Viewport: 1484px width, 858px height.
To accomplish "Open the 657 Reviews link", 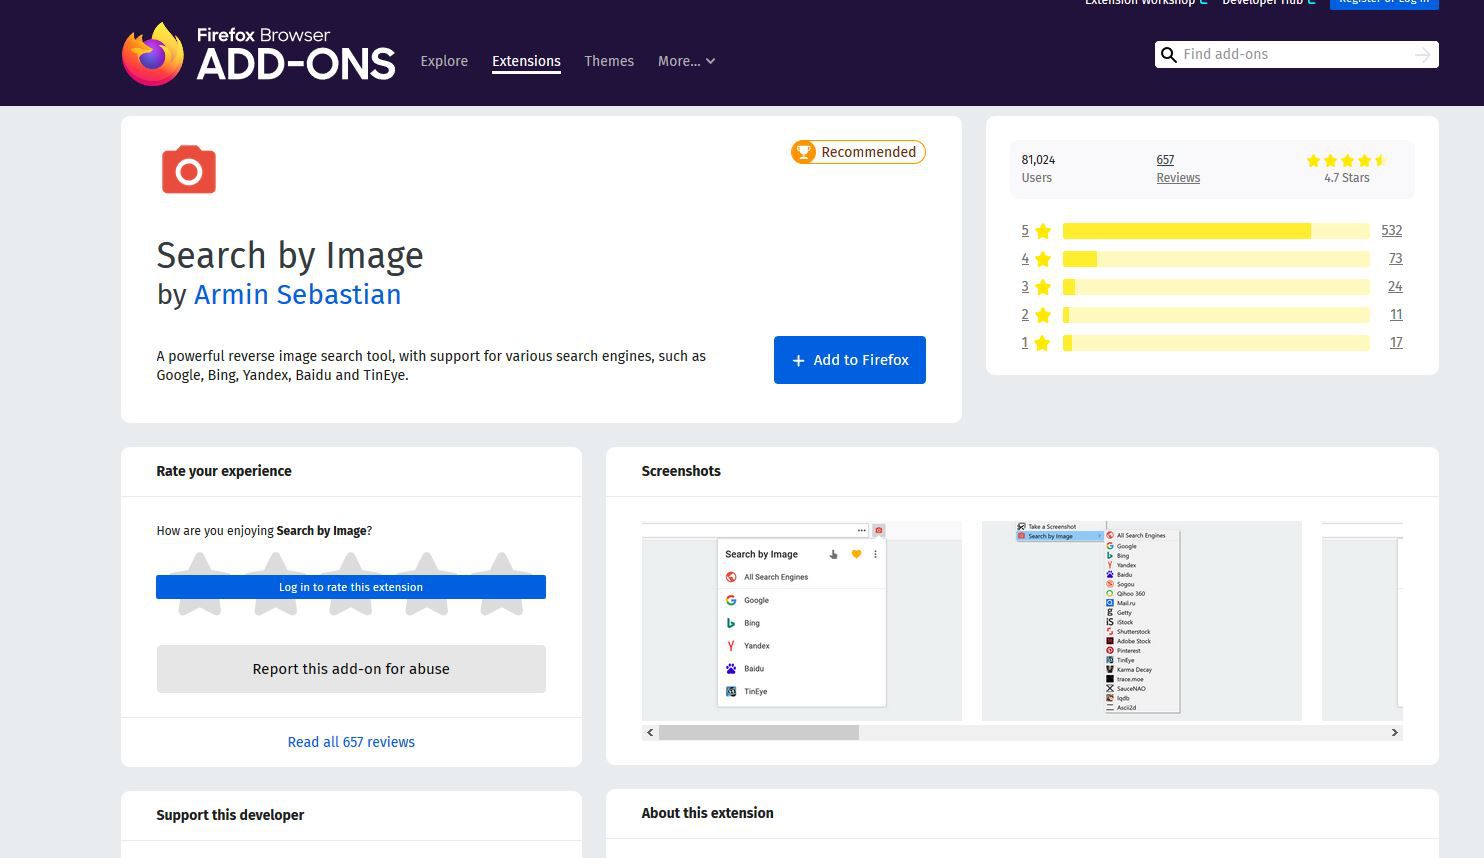I will coord(1178,168).
